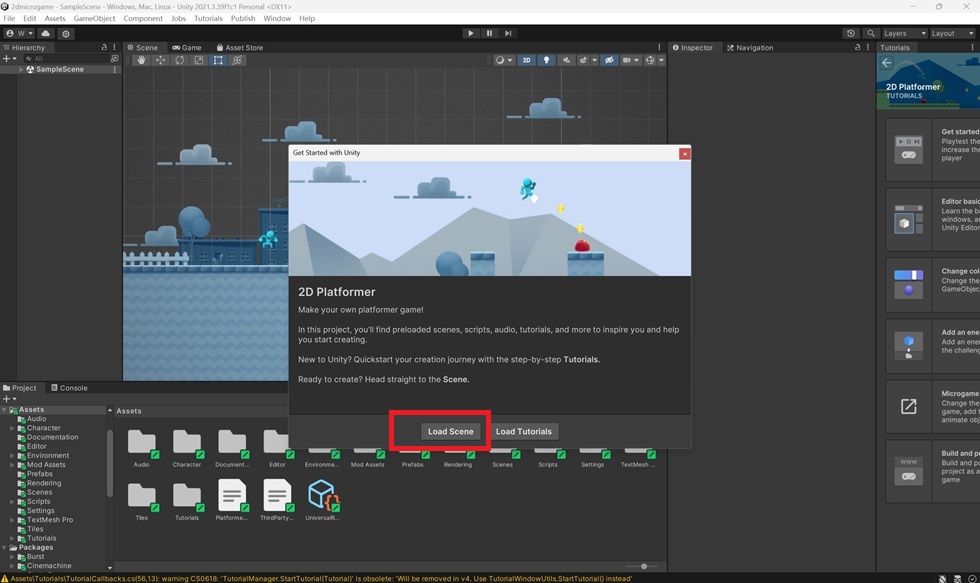Image resolution: width=980 pixels, height=583 pixels.
Task: Select the UniversalR asset thumbnail
Action: point(322,500)
